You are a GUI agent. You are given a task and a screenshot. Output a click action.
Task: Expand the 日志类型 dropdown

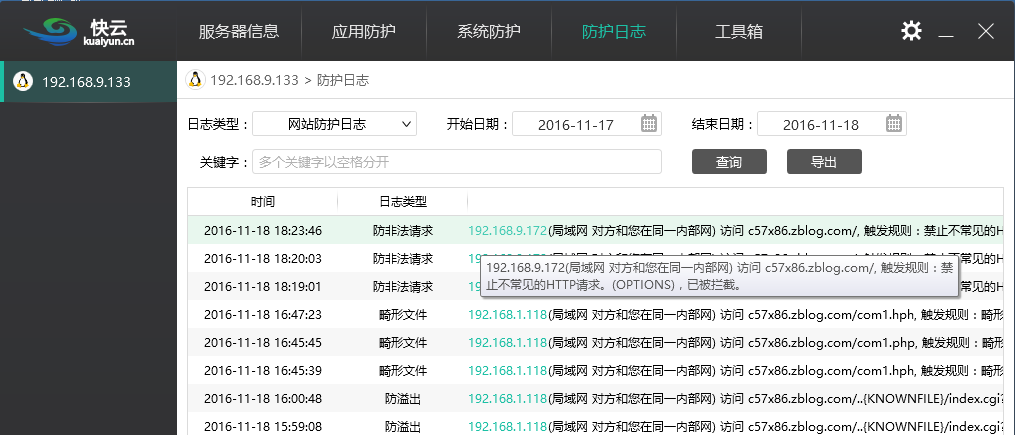(334, 124)
